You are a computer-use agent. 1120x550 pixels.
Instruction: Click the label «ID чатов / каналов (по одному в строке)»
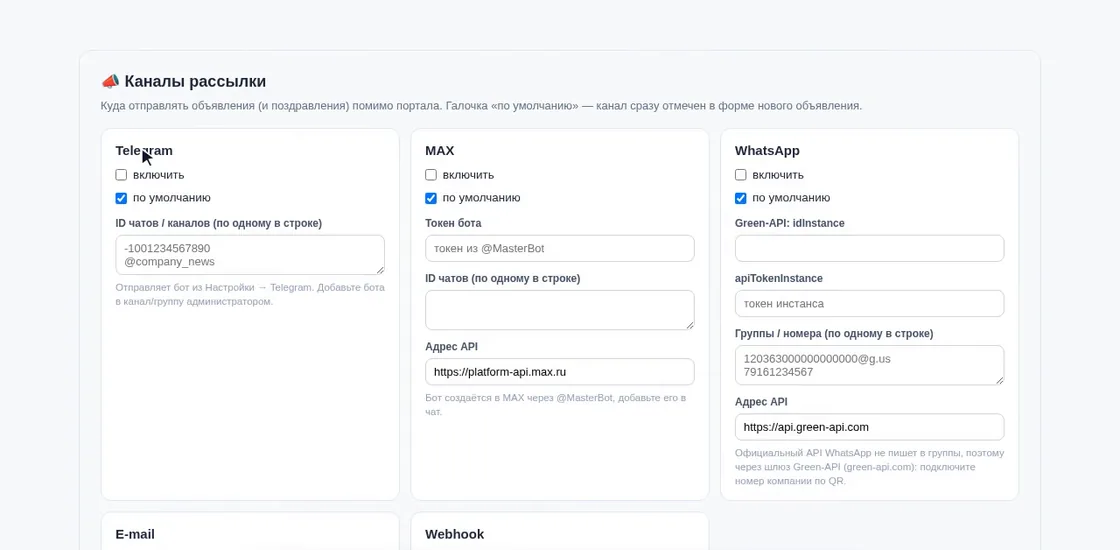tap(219, 224)
